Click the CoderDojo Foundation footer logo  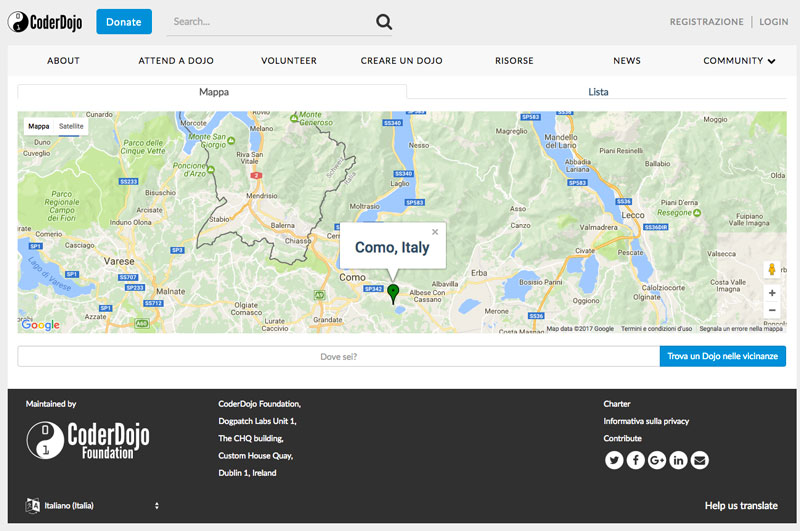point(88,440)
